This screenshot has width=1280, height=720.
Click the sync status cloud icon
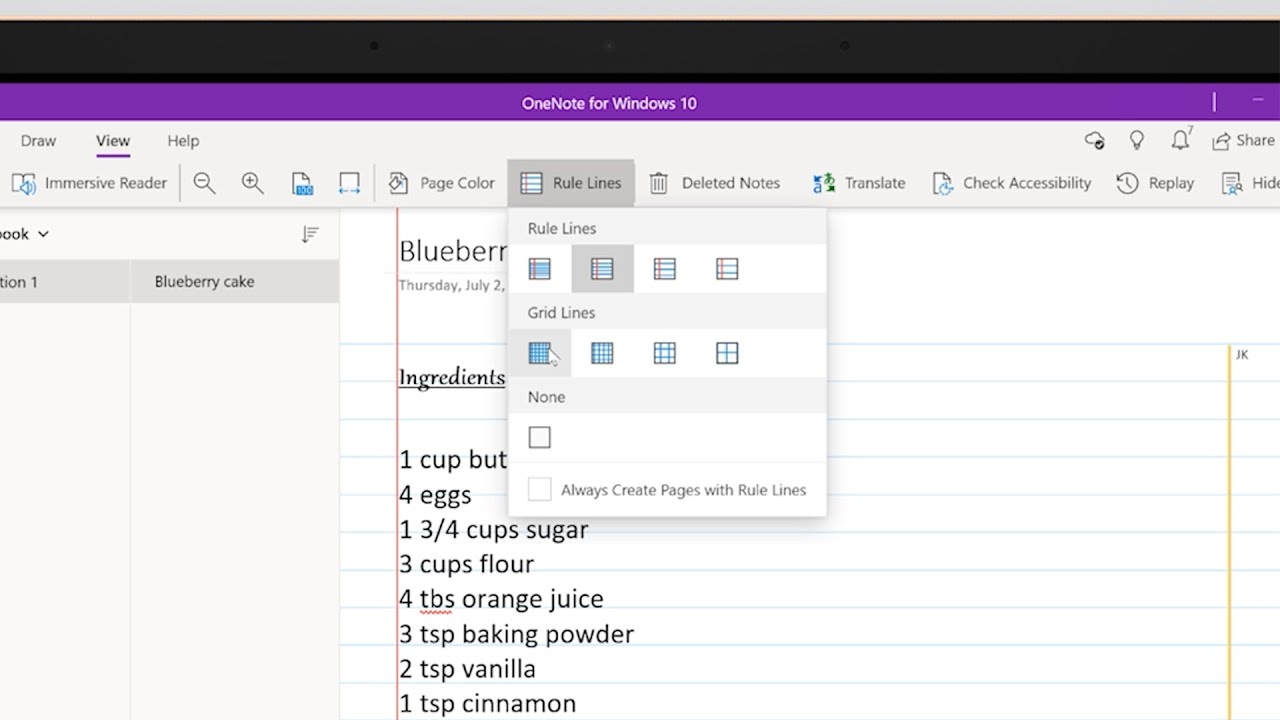(x=1094, y=141)
